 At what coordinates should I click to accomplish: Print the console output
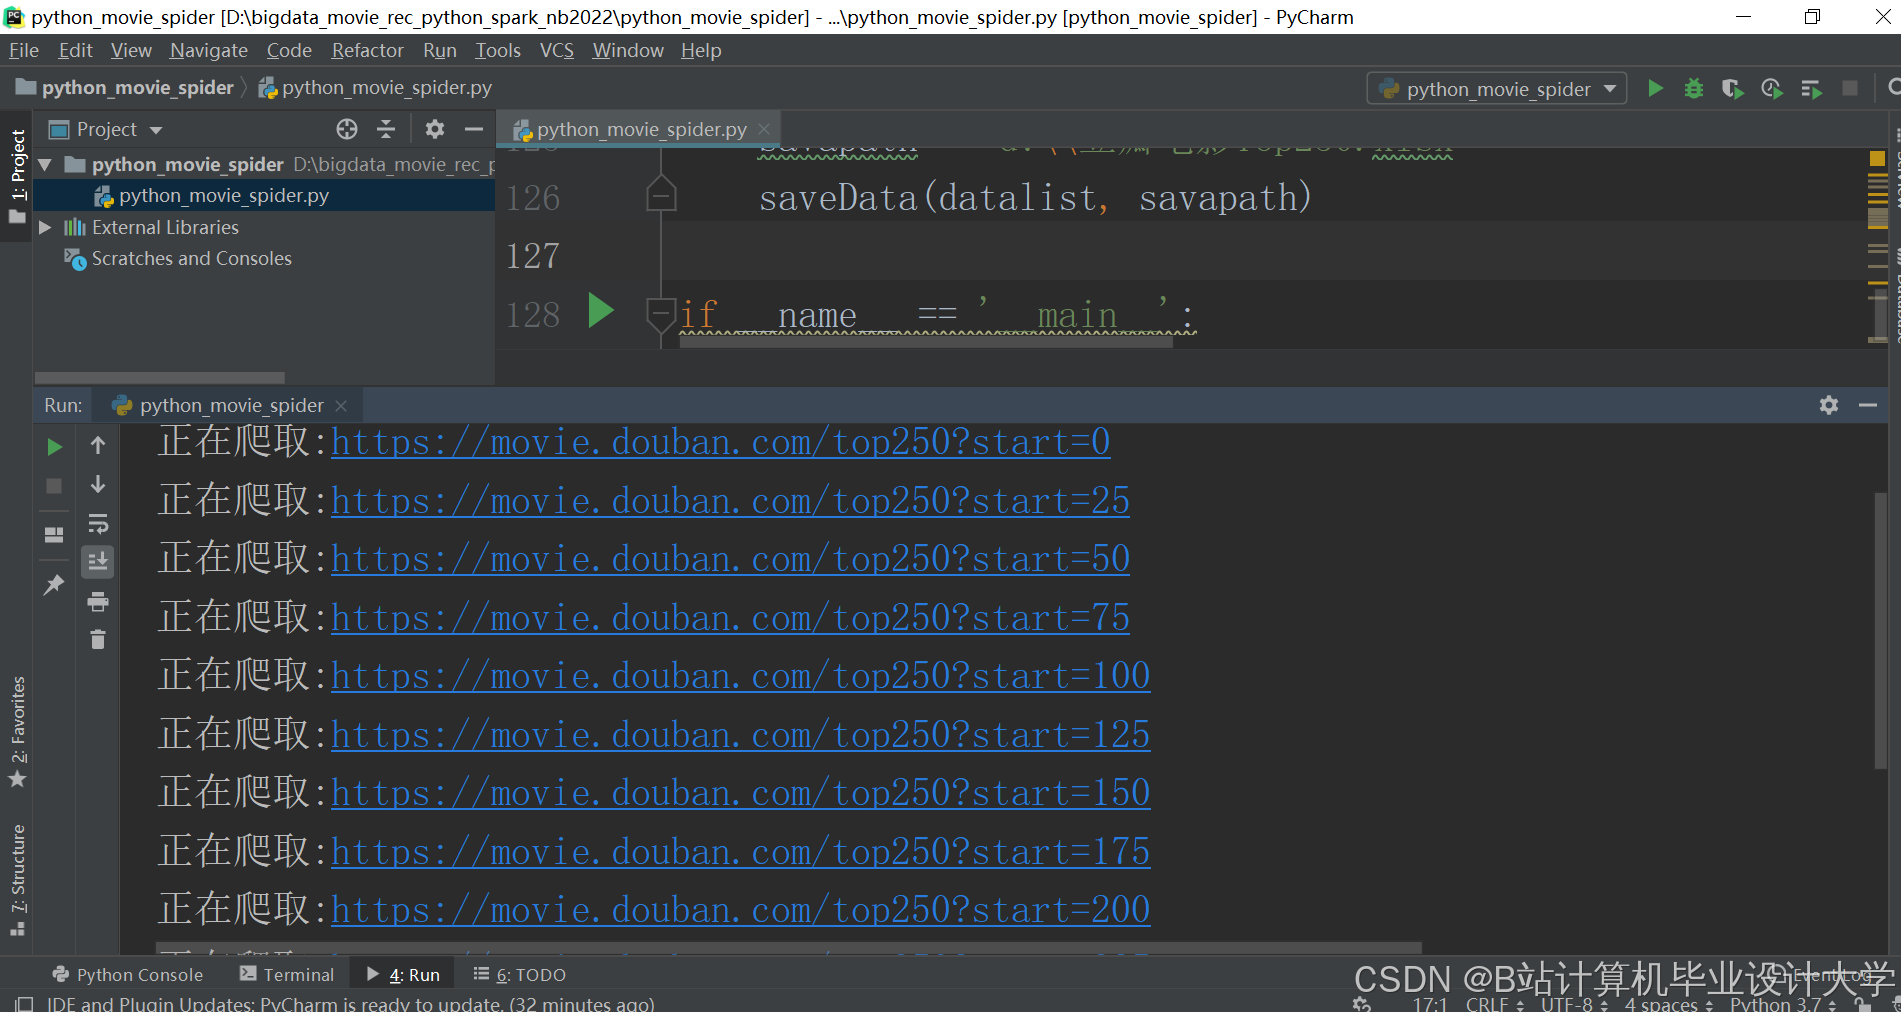(98, 601)
